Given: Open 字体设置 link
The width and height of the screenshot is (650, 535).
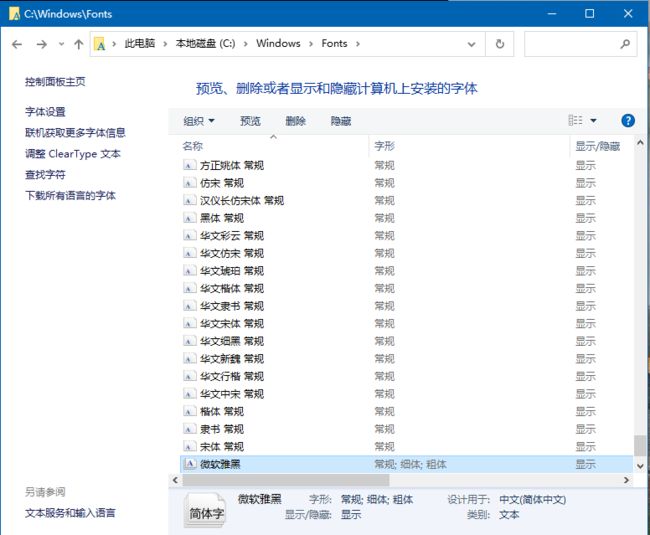Looking at the screenshot, I should (45, 112).
